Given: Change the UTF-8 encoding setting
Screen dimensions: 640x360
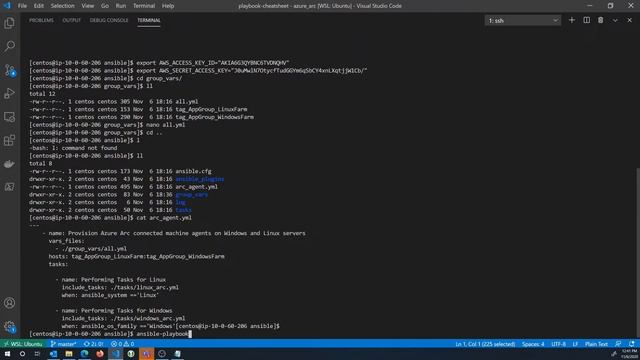Looking at the screenshot, I should [x=558, y=344].
